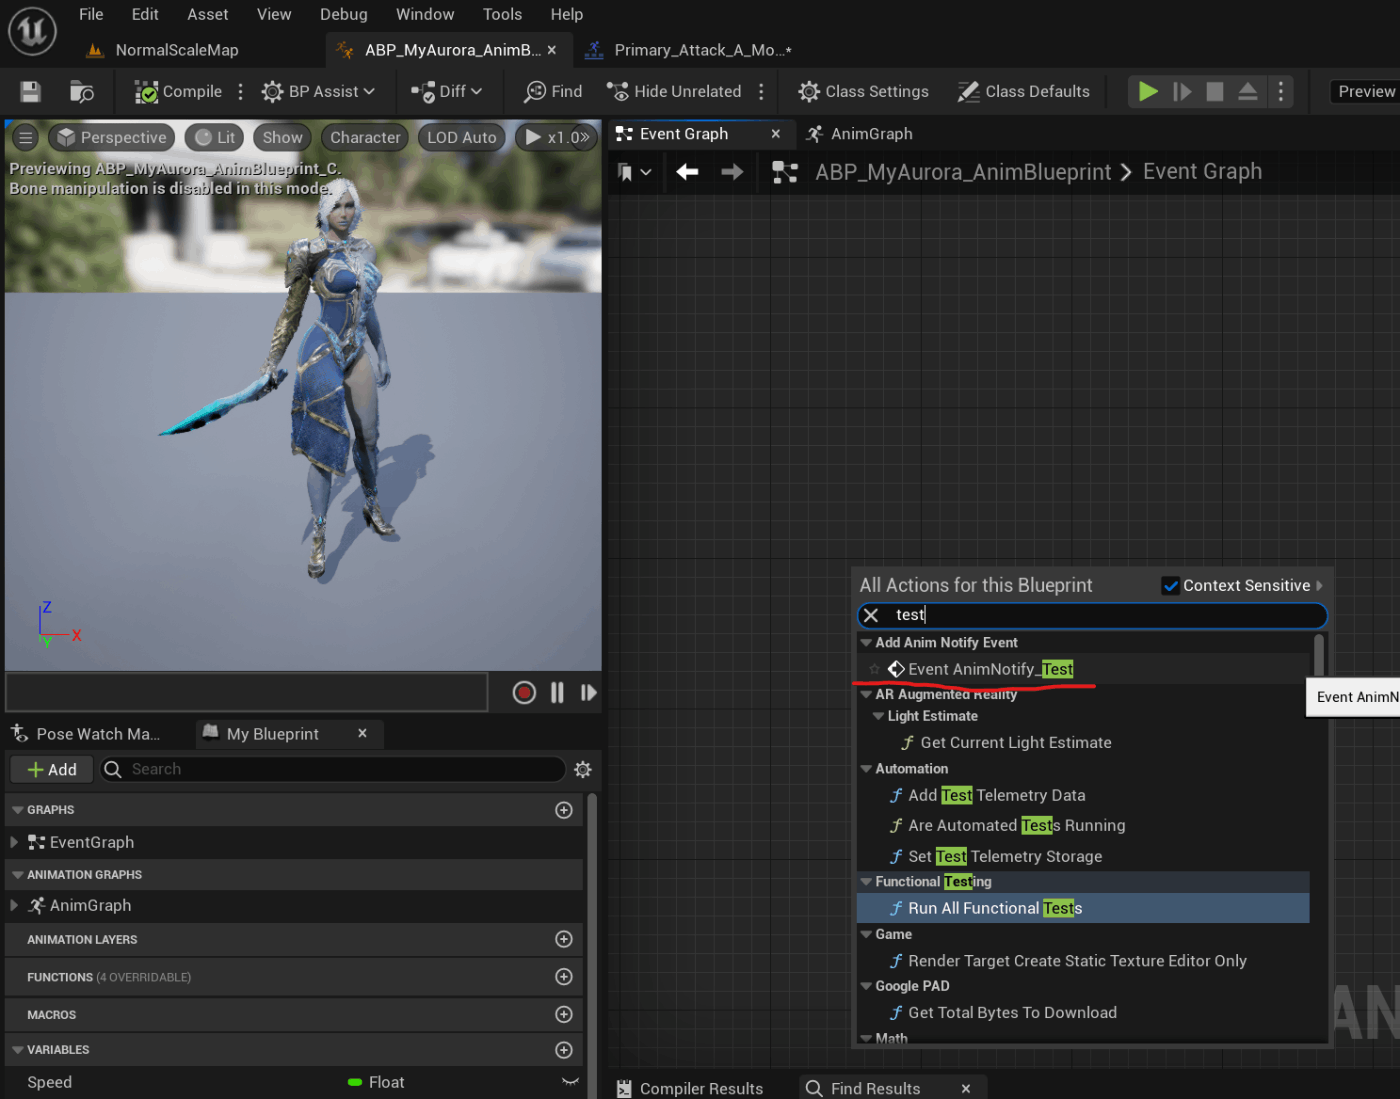The width and height of the screenshot is (1400, 1099).
Task: Close the My Blueprint tab
Action: coord(362,733)
